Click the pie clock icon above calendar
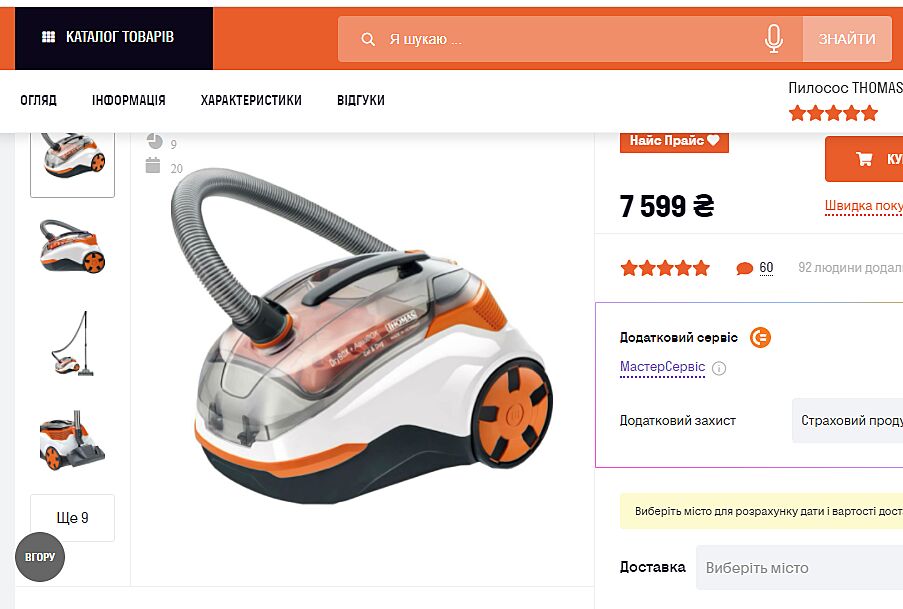 154,141
